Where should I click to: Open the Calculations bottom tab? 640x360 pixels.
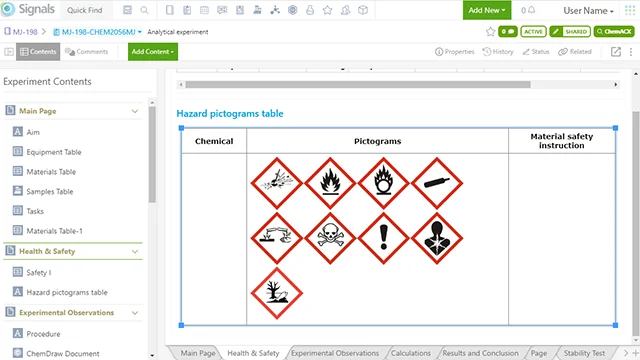(x=411, y=353)
